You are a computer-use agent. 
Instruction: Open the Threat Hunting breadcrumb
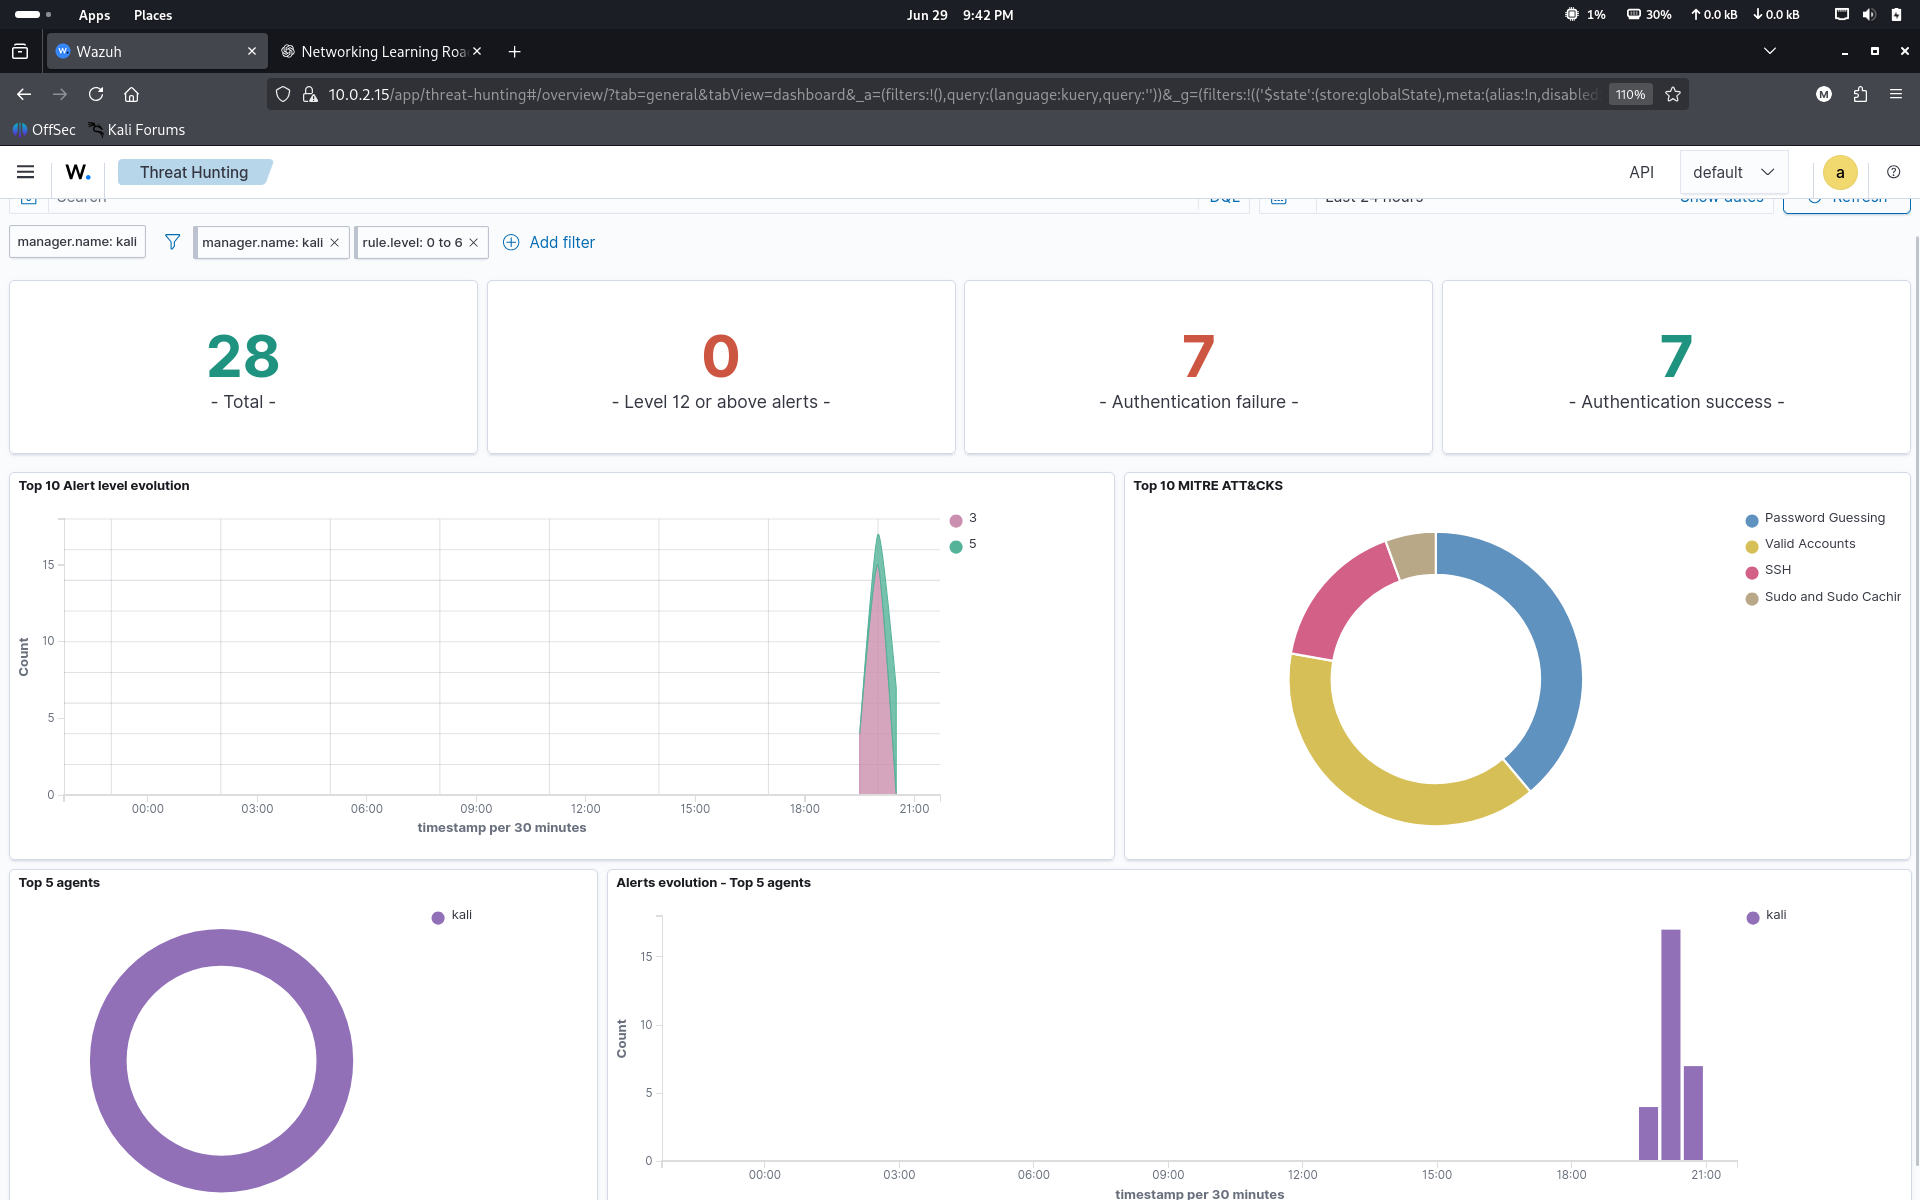tap(194, 172)
